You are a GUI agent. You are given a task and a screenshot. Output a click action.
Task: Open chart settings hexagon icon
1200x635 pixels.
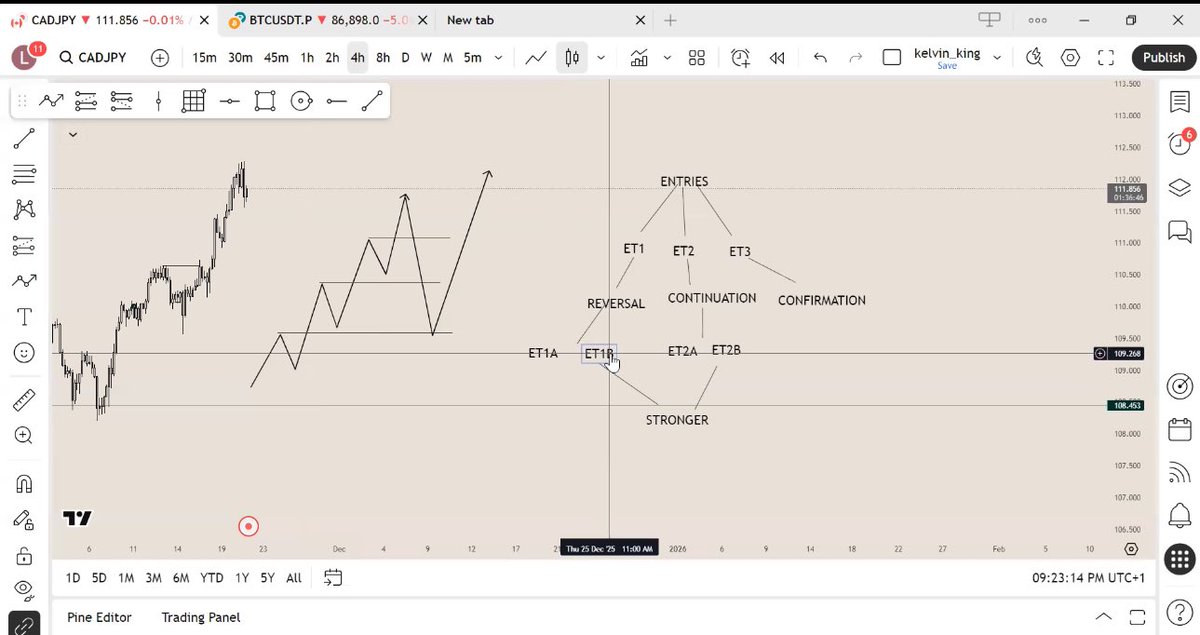tap(1070, 58)
